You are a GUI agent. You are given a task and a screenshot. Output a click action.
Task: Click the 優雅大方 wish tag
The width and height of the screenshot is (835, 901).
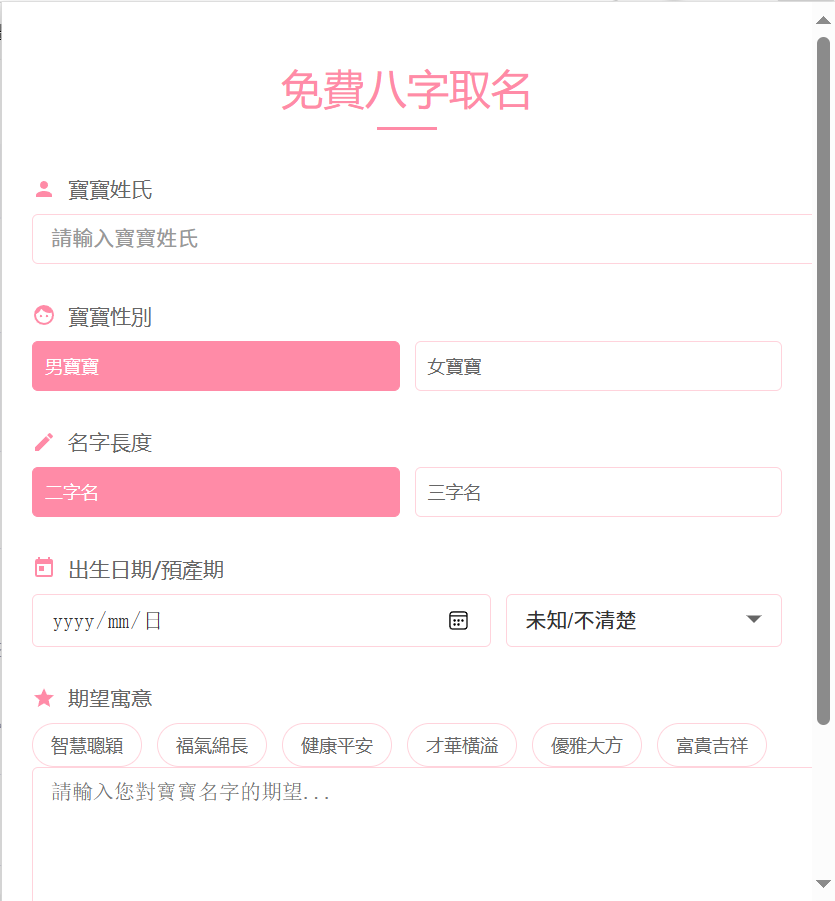(586, 744)
